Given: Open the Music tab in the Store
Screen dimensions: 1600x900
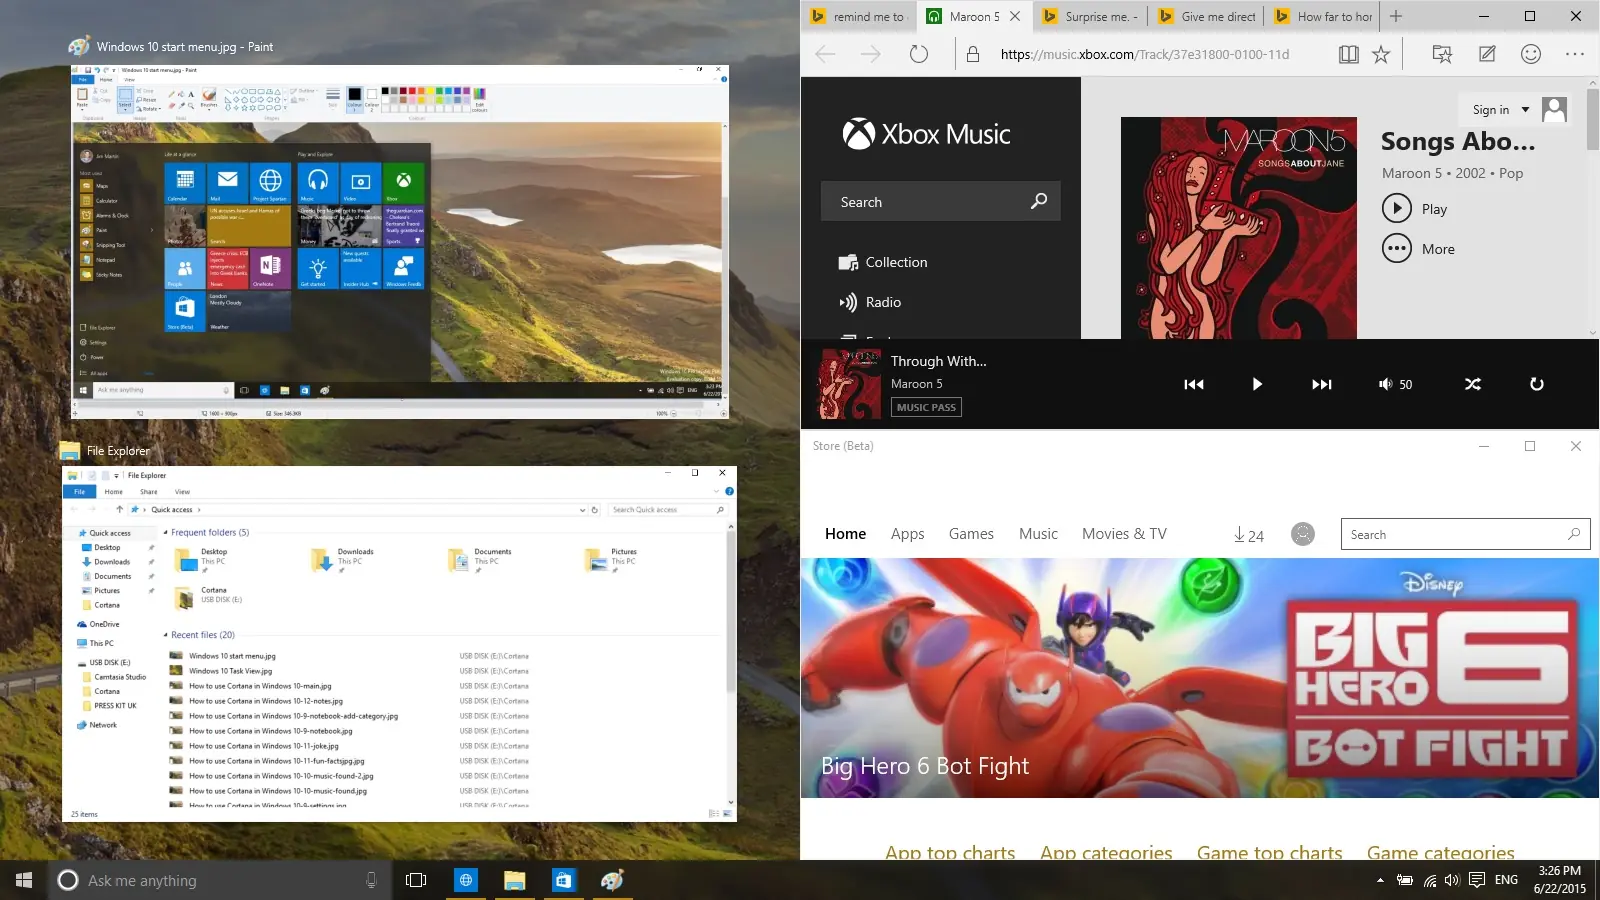Looking at the screenshot, I should [1038, 534].
